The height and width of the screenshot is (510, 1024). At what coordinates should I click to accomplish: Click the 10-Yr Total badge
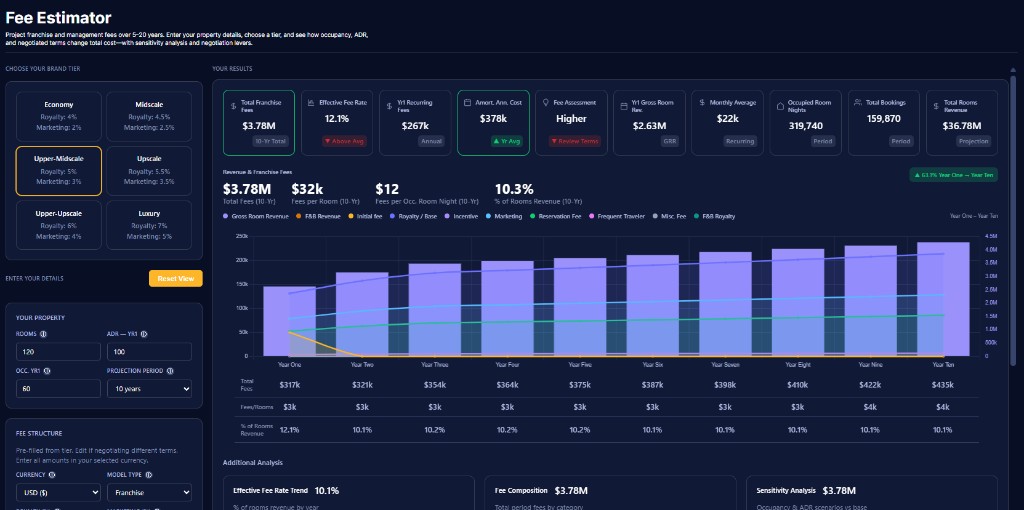[x=270, y=141]
